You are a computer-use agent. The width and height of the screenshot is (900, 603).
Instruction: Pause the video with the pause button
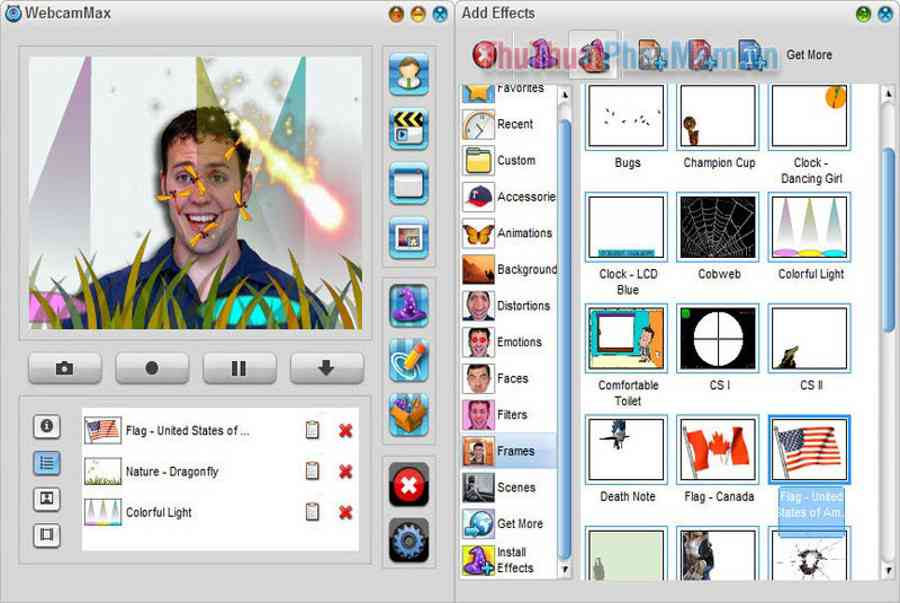pos(239,368)
